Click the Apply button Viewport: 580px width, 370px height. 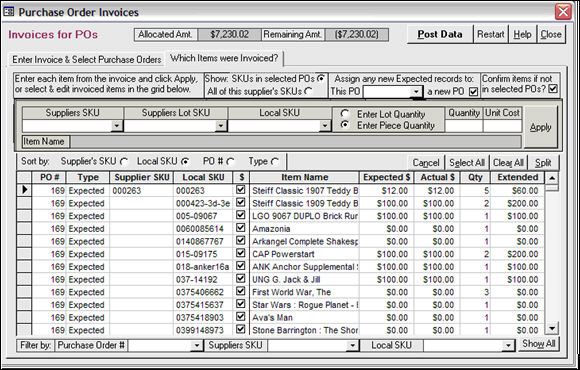[x=540, y=127]
